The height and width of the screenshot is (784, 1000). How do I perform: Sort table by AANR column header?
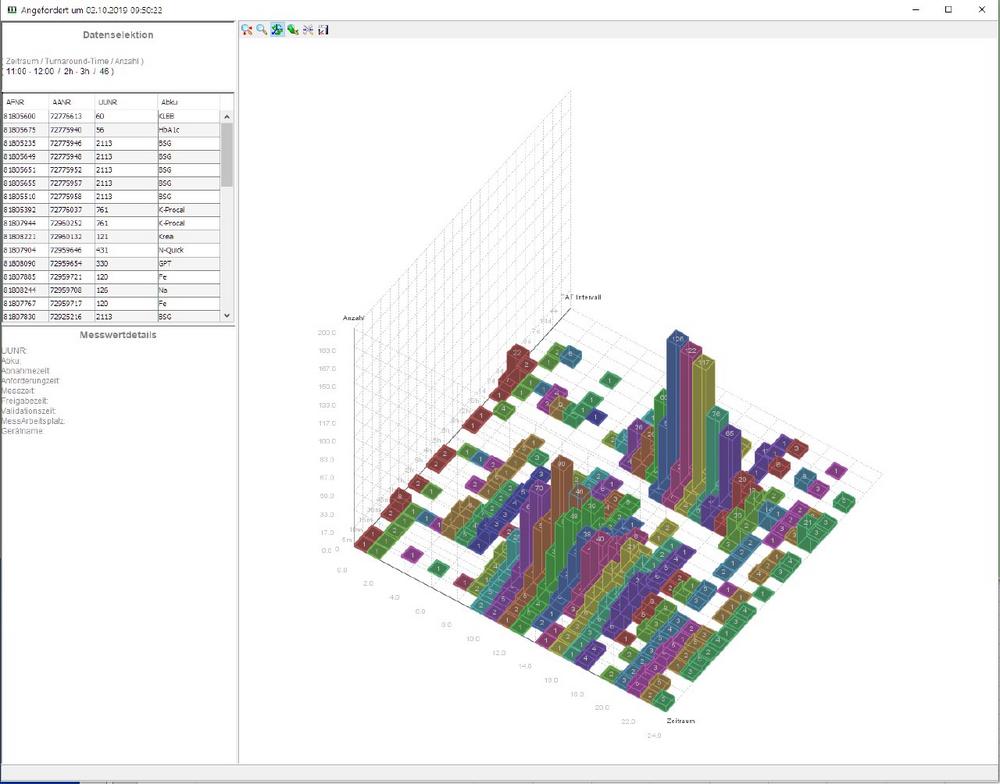[71, 102]
